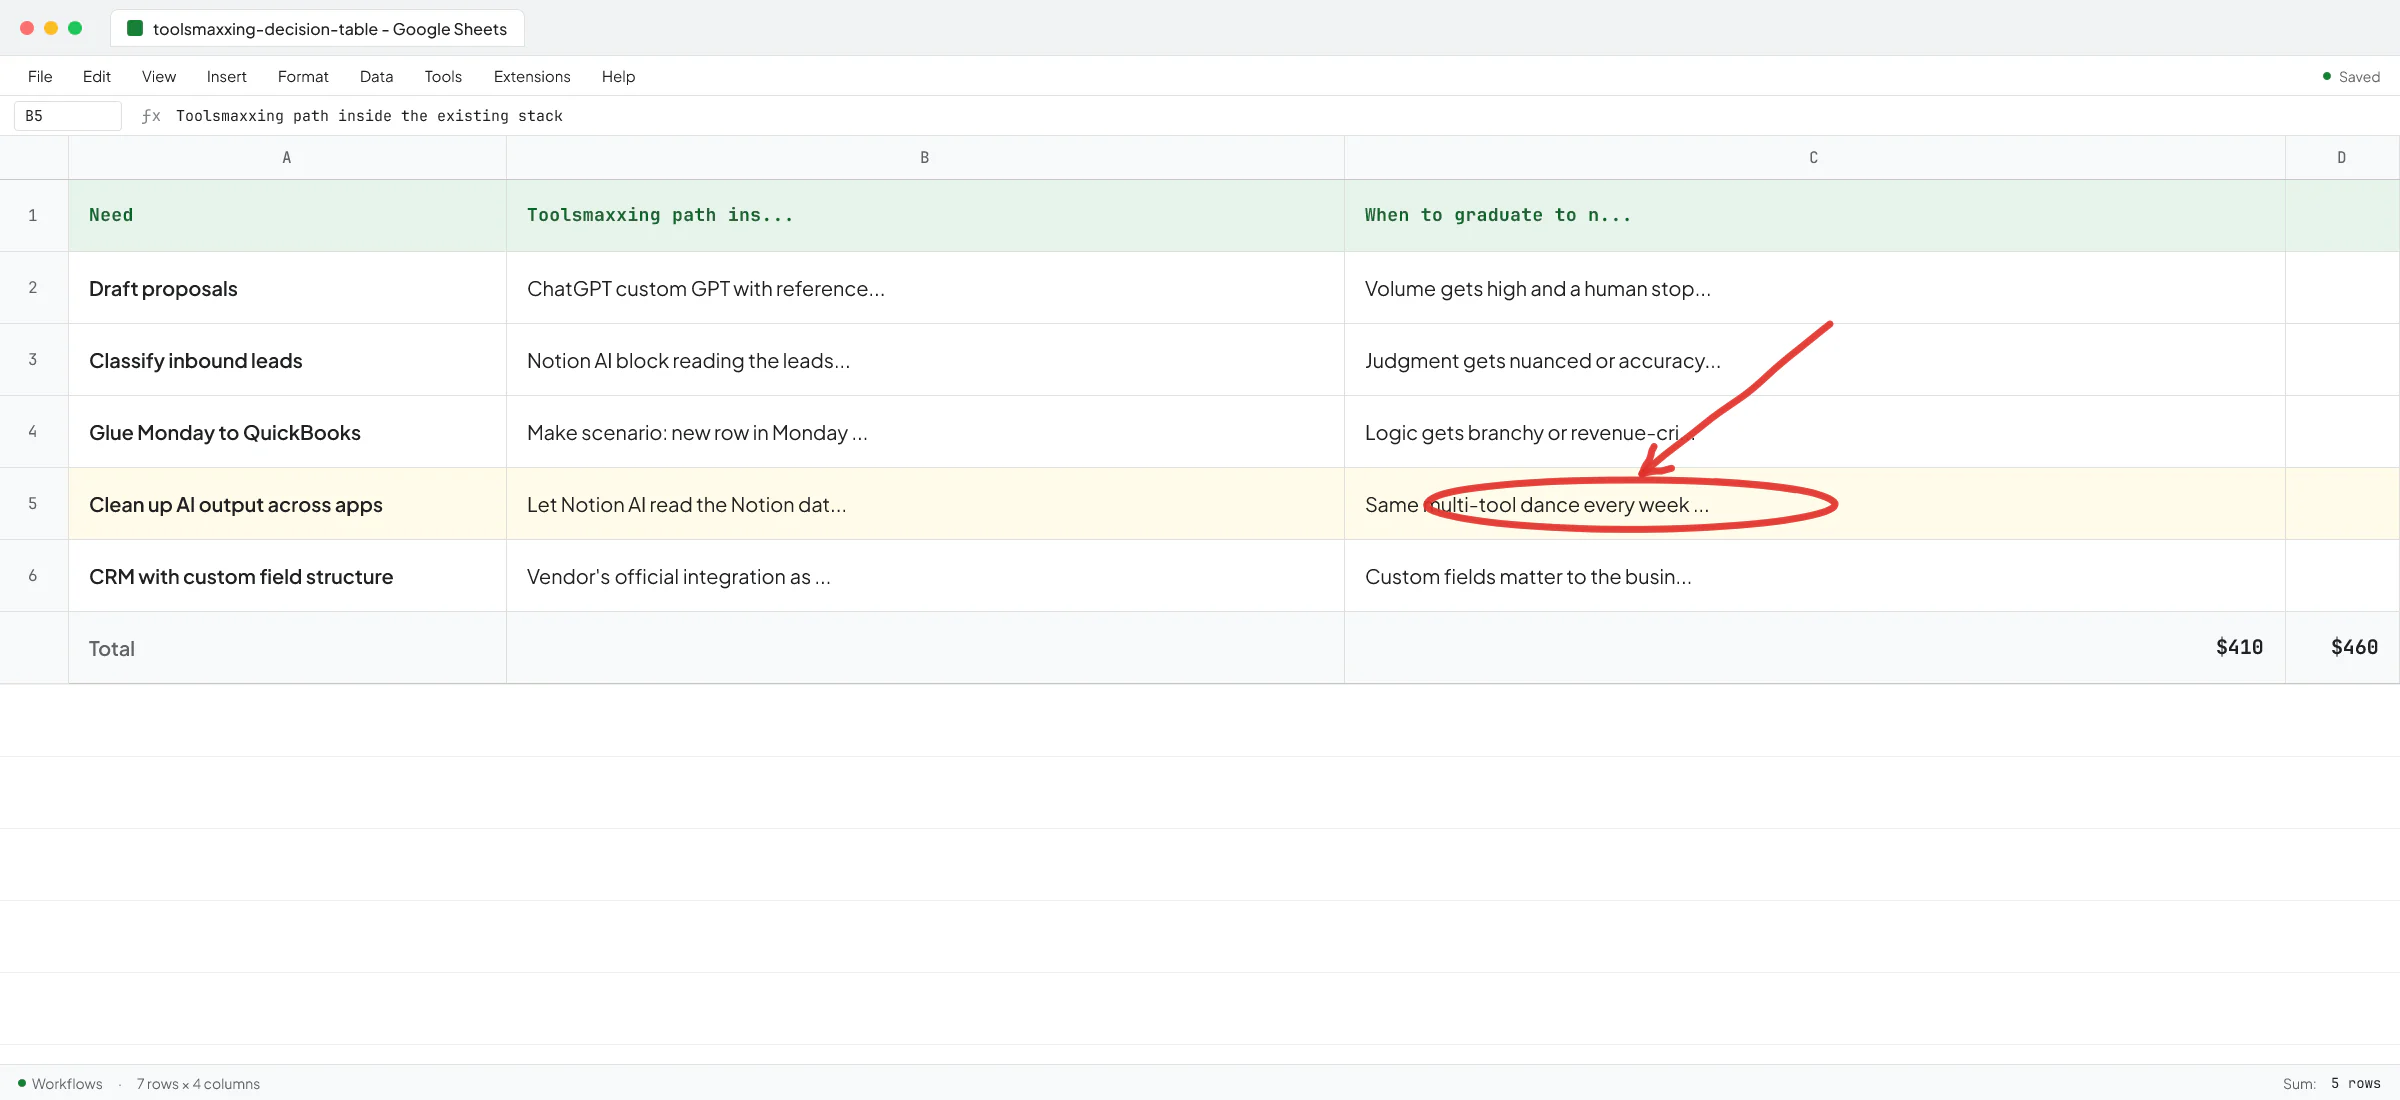The width and height of the screenshot is (2400, 1100).
Task: Click the green Sheets icon in the tab
Action: pos(135,28)
